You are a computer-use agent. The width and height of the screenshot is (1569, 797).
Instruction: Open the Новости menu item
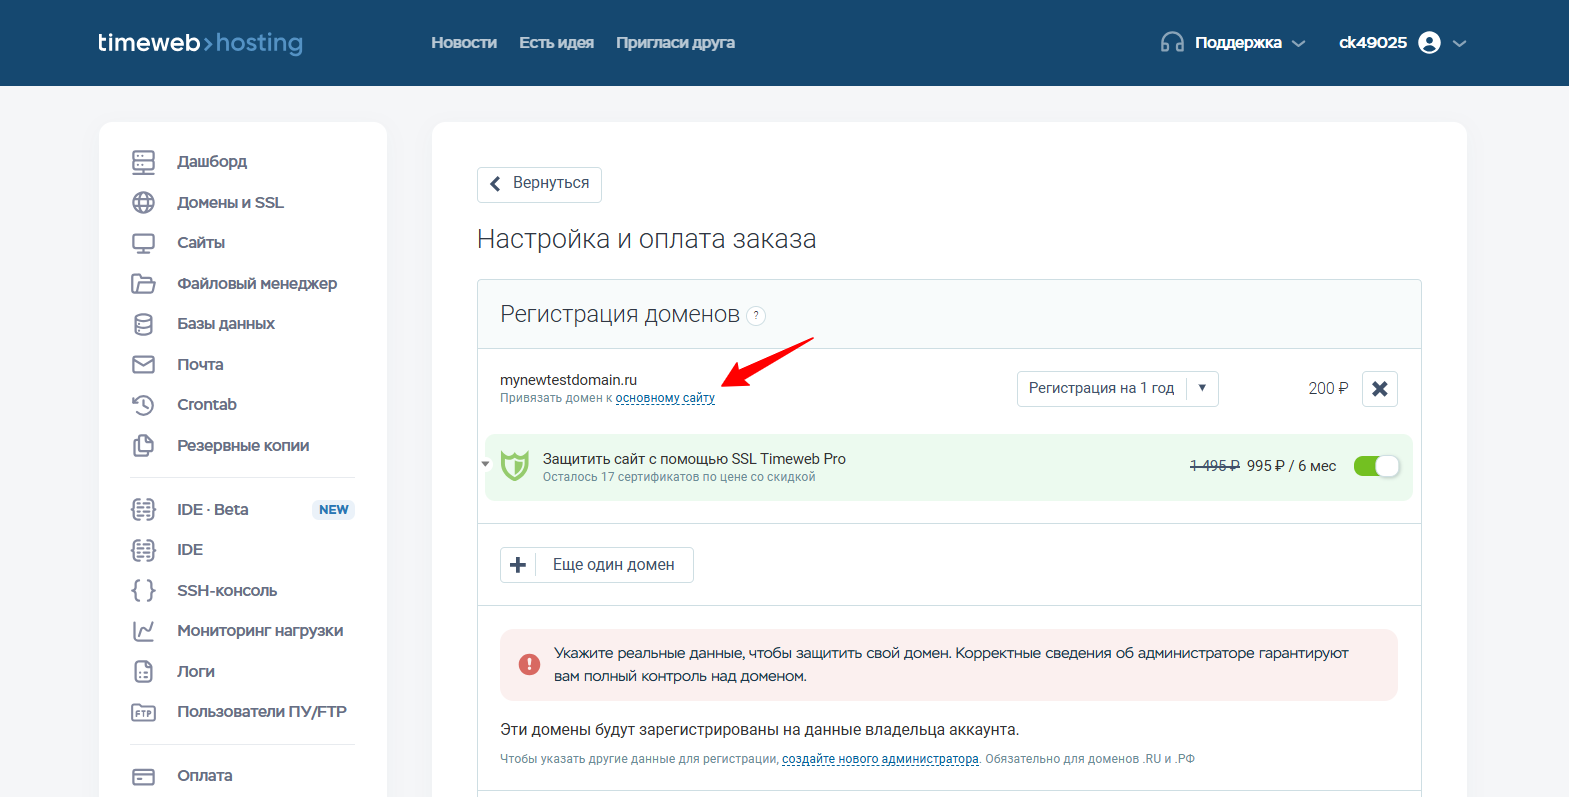[x=464, y=43]
